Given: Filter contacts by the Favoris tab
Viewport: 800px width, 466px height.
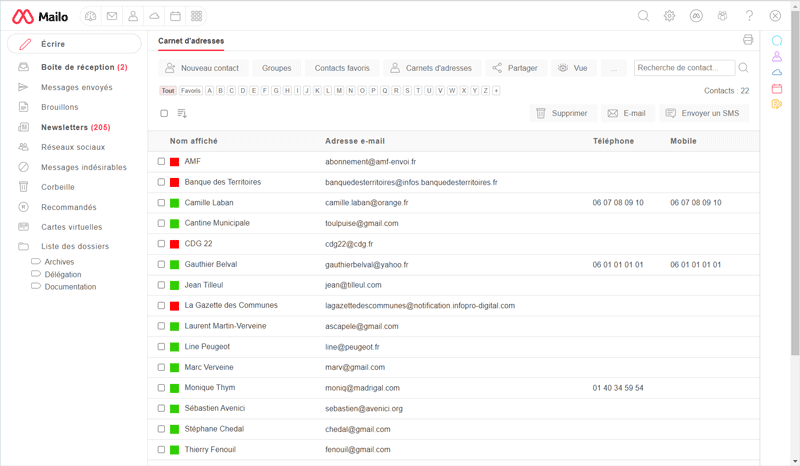Looking at the screenshot, I should 191,91.
